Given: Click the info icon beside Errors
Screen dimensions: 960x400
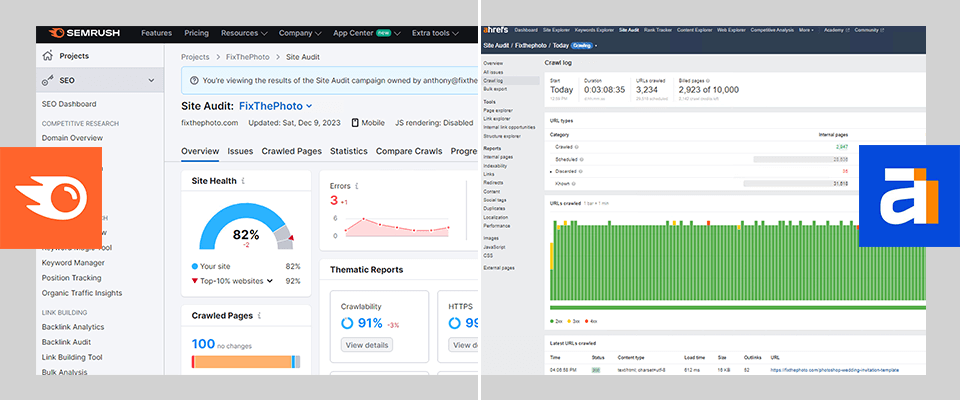Looking at the screenshot, I should [x=357, y=186].
